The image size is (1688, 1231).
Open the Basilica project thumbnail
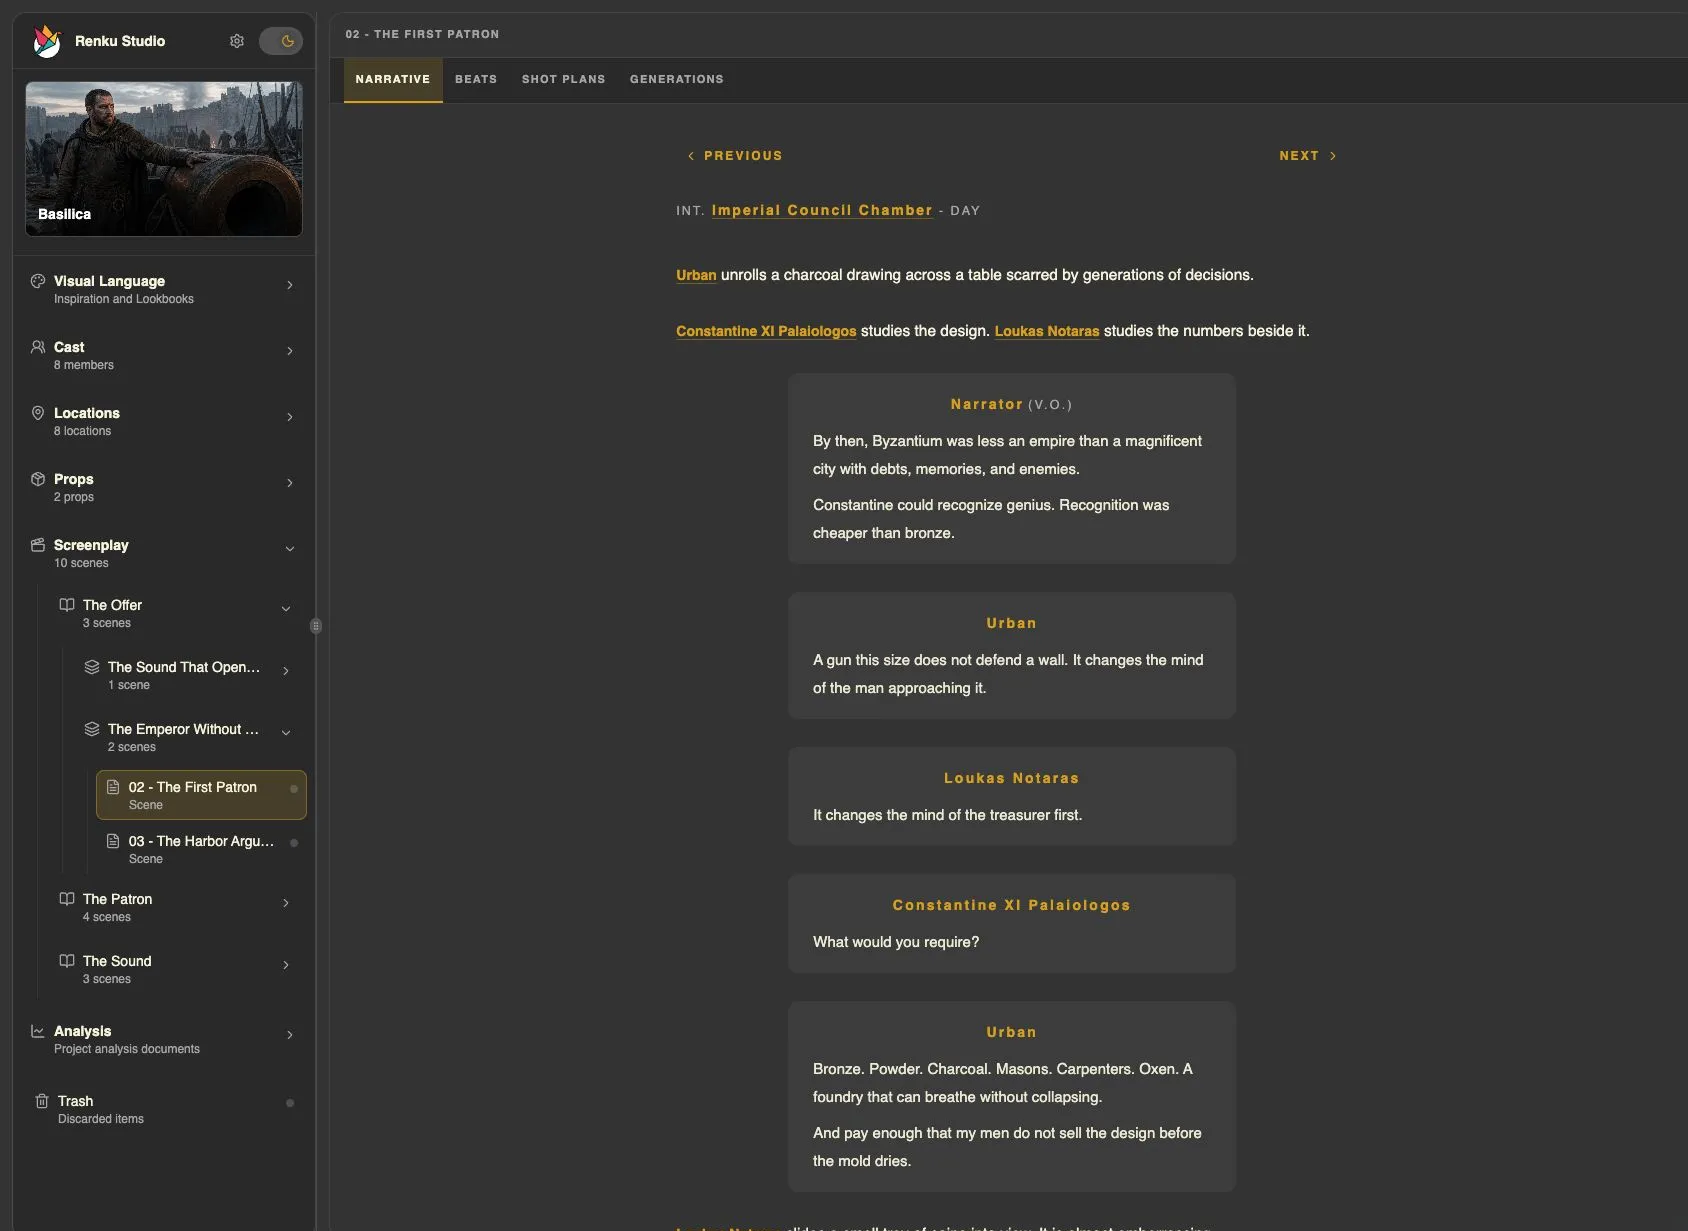(164, 159)
